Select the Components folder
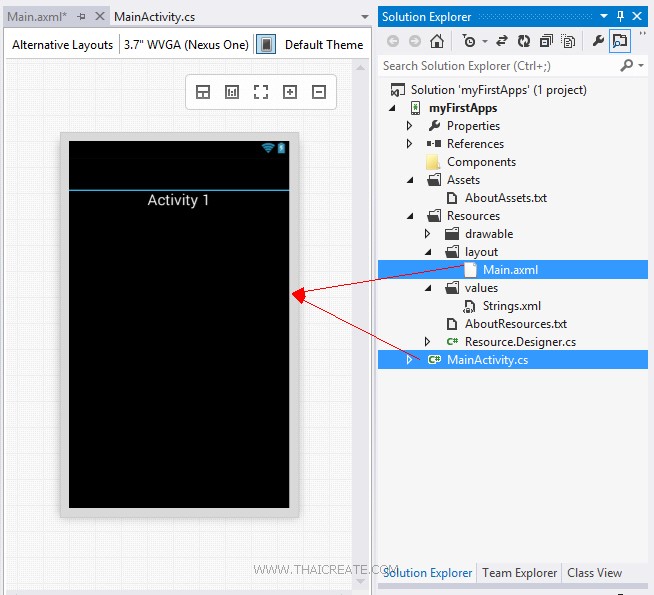This screenshot has height=595, width=654. [x=481, y=162]
